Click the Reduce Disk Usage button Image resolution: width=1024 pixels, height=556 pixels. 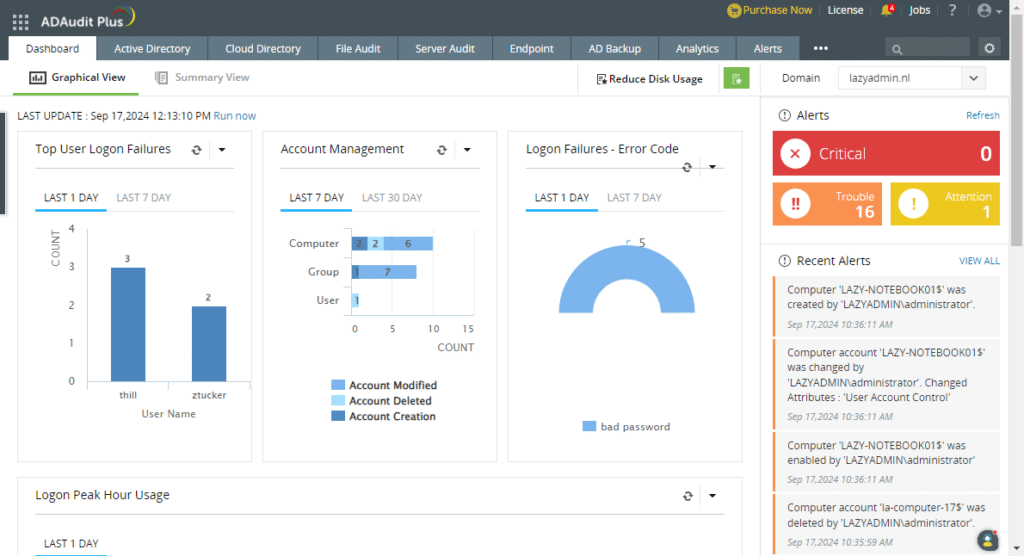tap(649, 78)
